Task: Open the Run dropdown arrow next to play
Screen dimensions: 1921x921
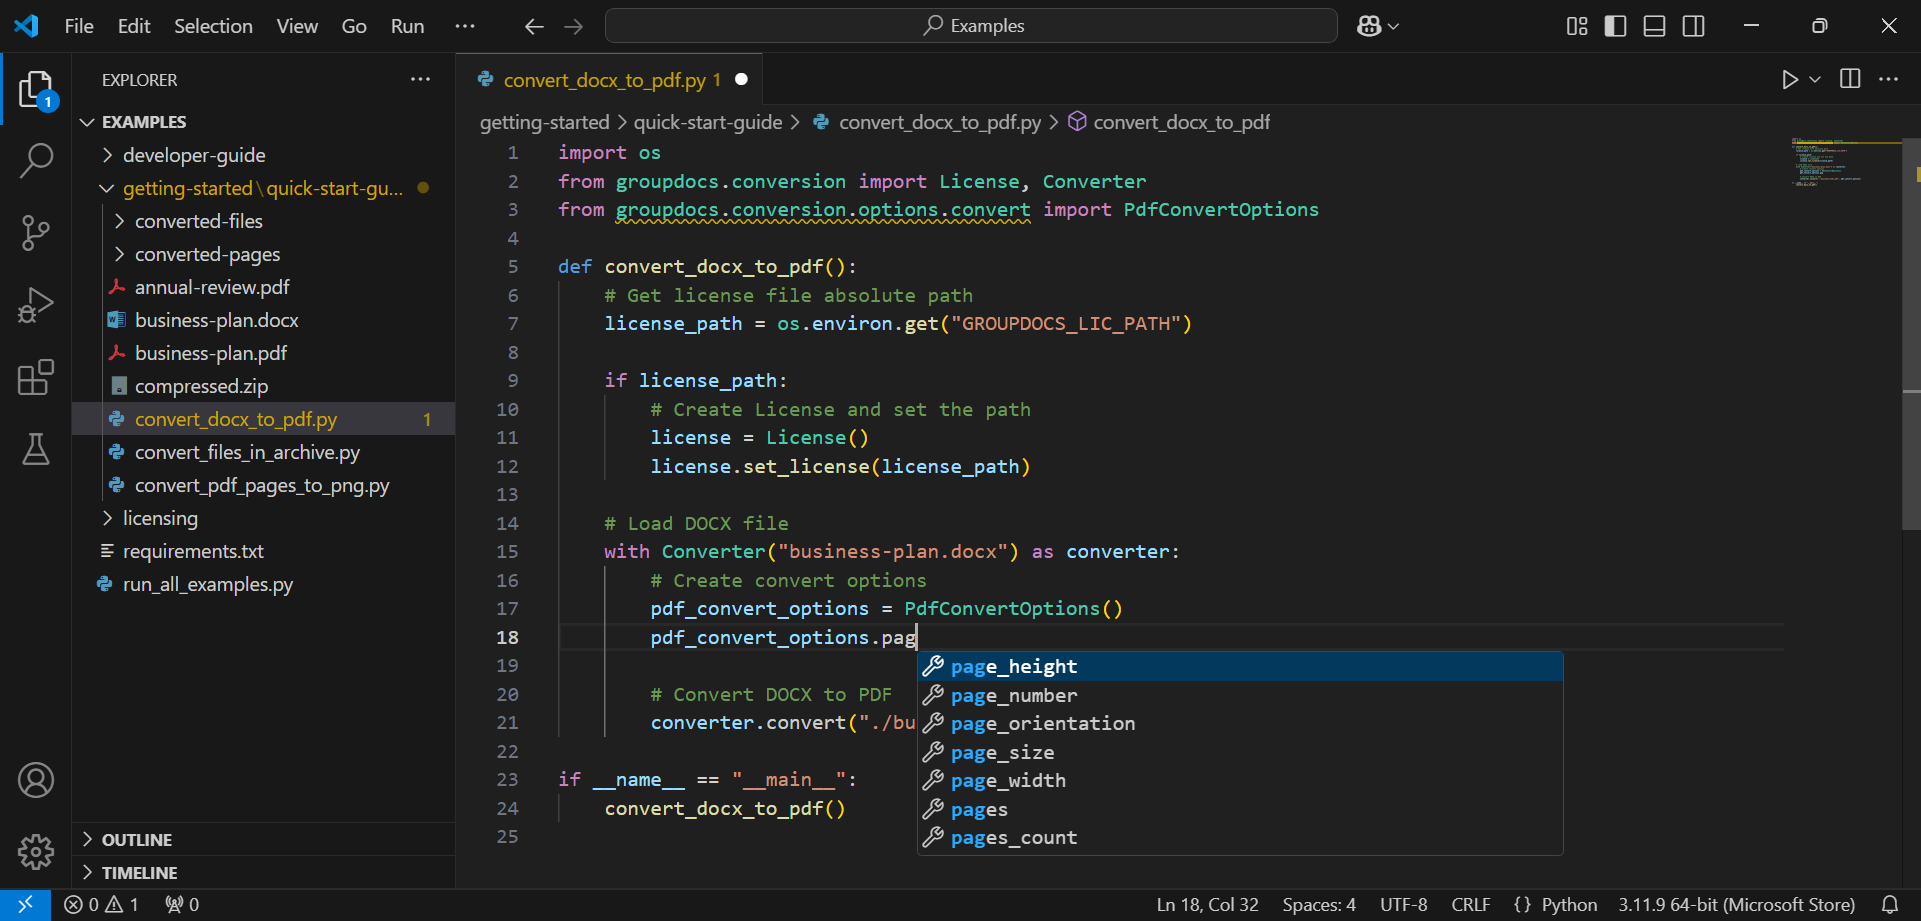Action: [x=1815, y=79]
